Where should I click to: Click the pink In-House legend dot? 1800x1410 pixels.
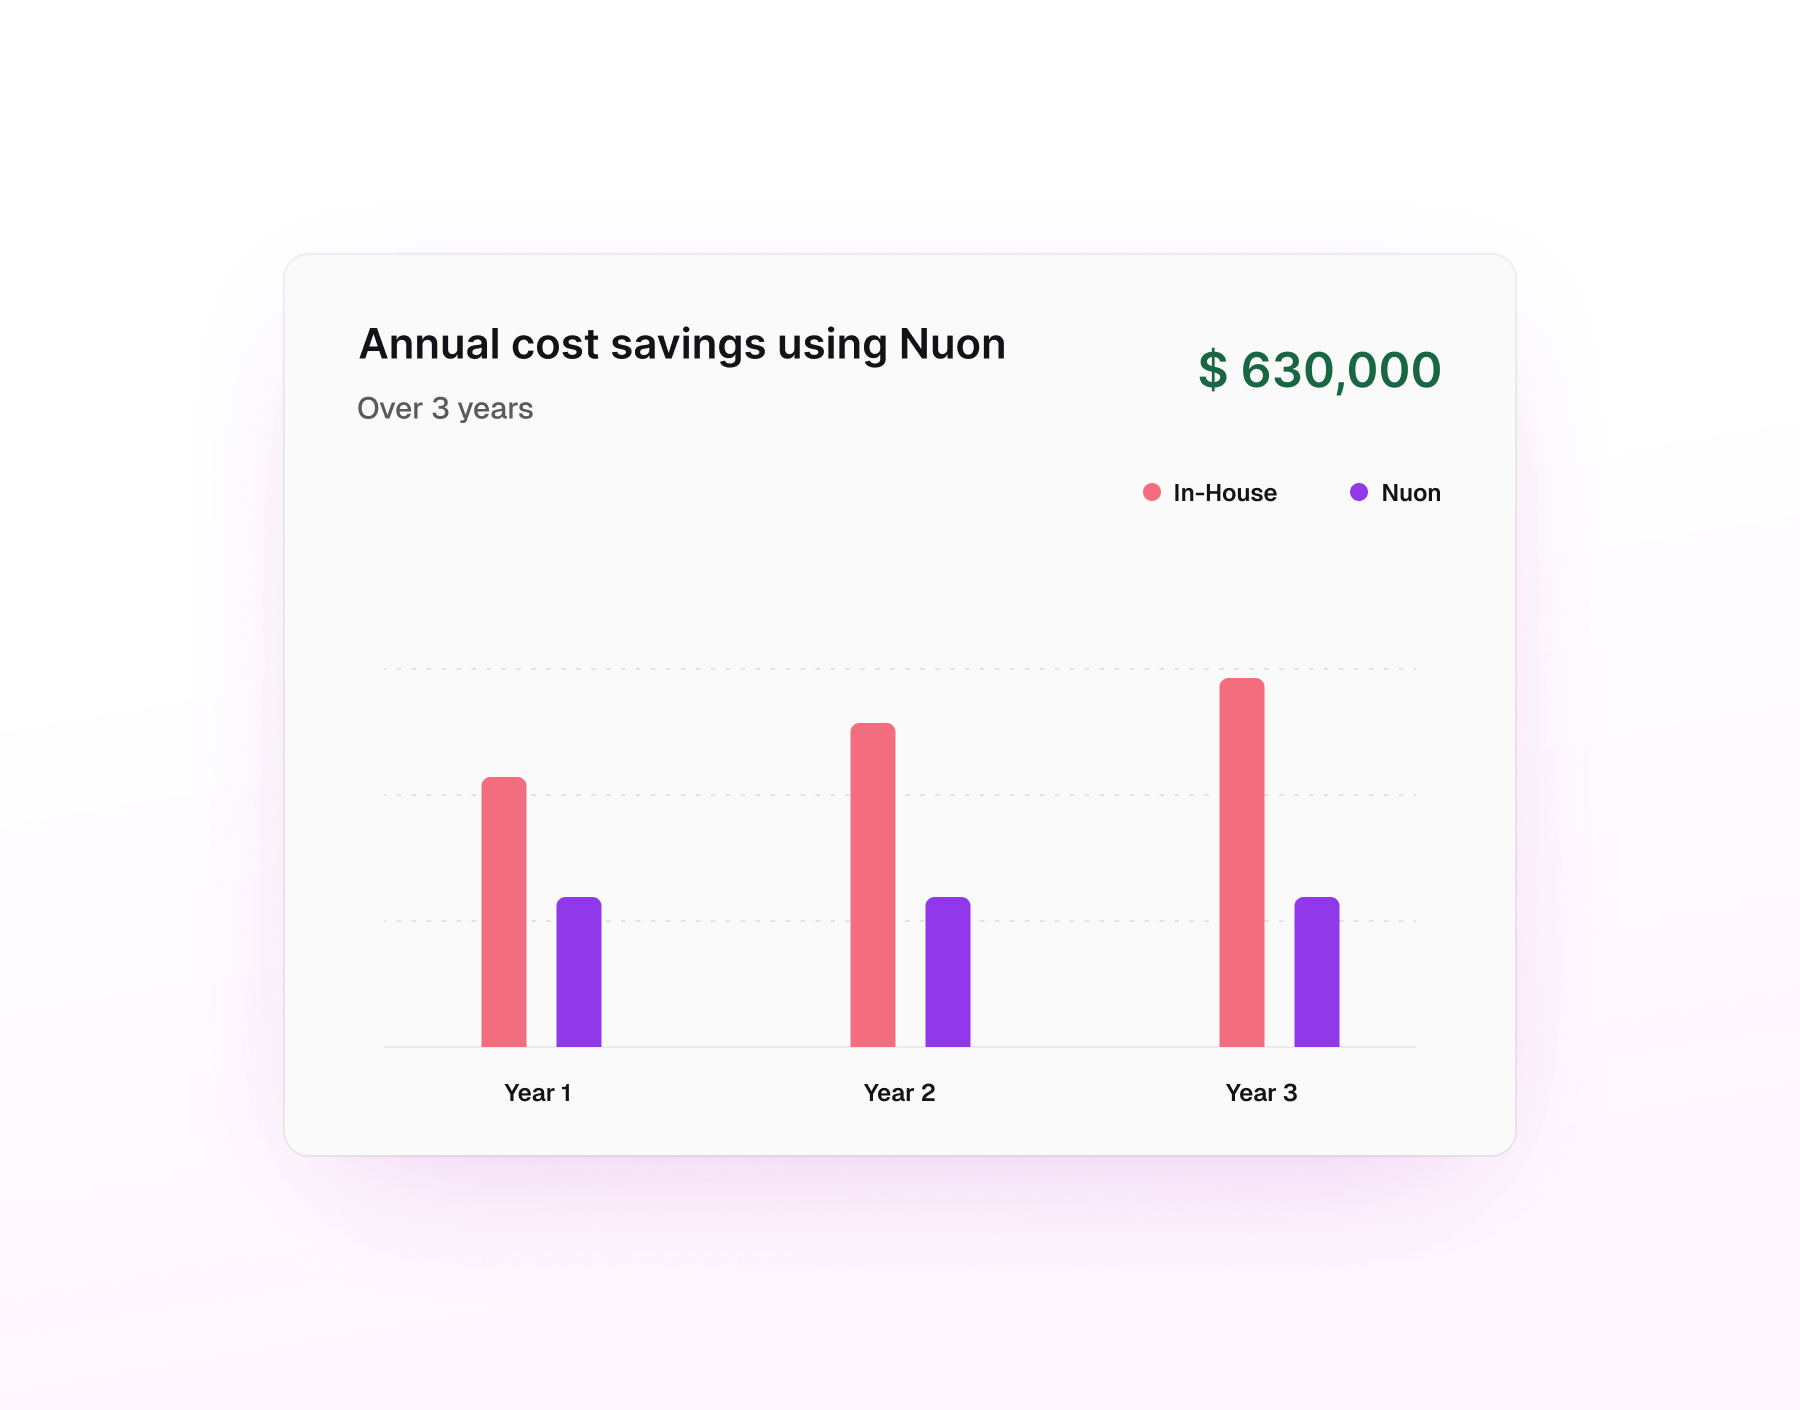1152,492
